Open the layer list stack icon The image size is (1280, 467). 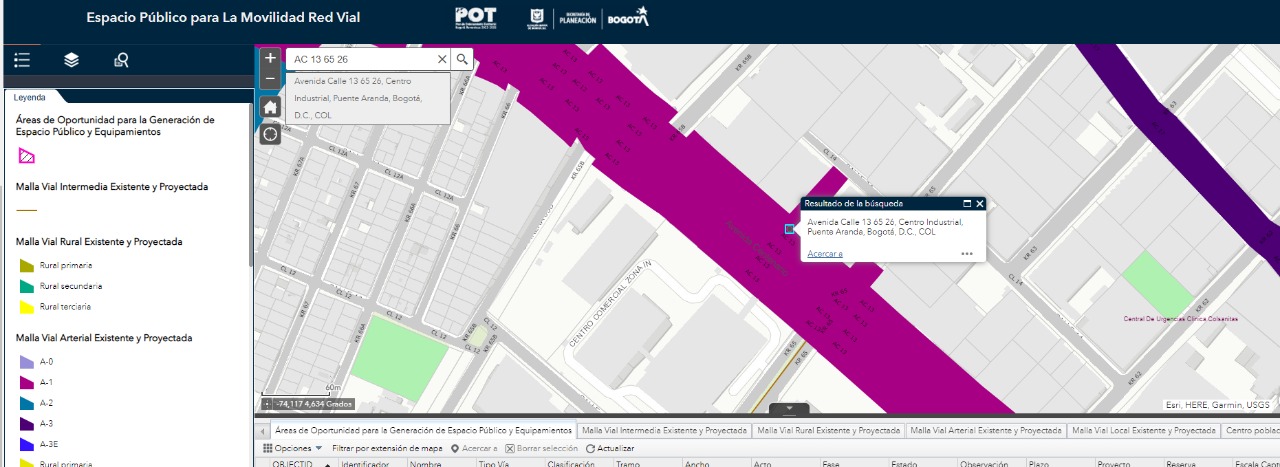click(71, 60)
